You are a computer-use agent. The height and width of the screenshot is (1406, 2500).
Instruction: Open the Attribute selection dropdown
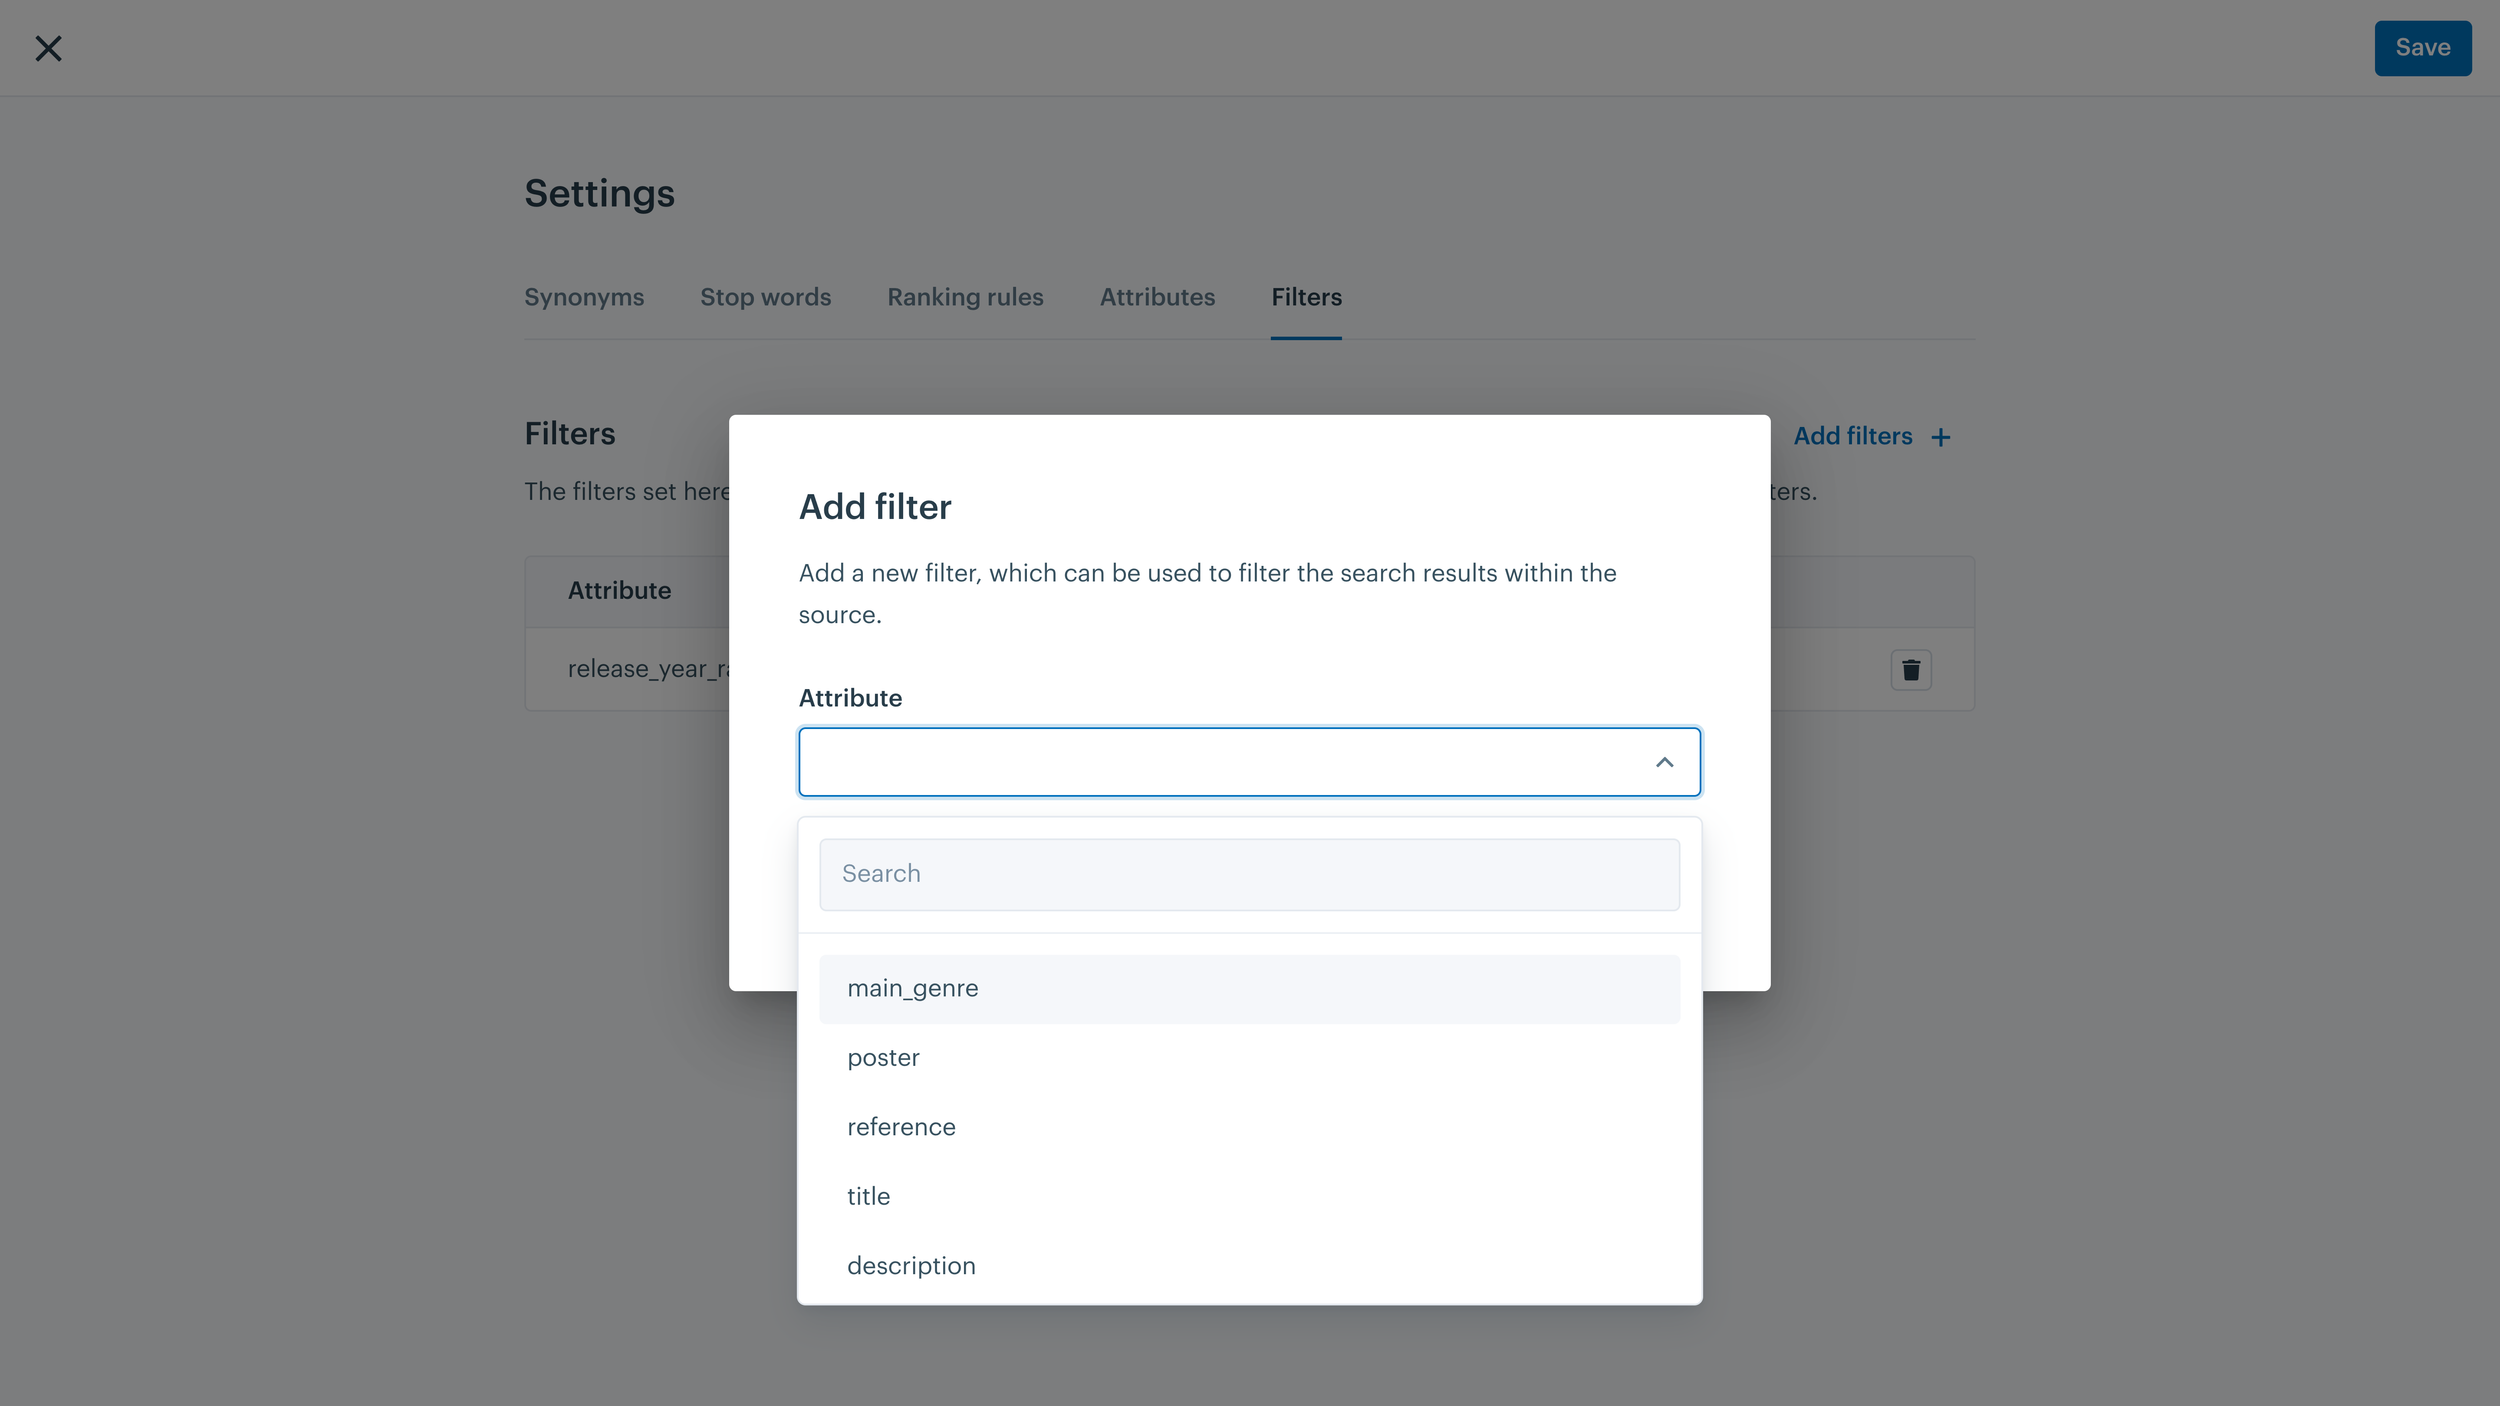(1248, 761)
